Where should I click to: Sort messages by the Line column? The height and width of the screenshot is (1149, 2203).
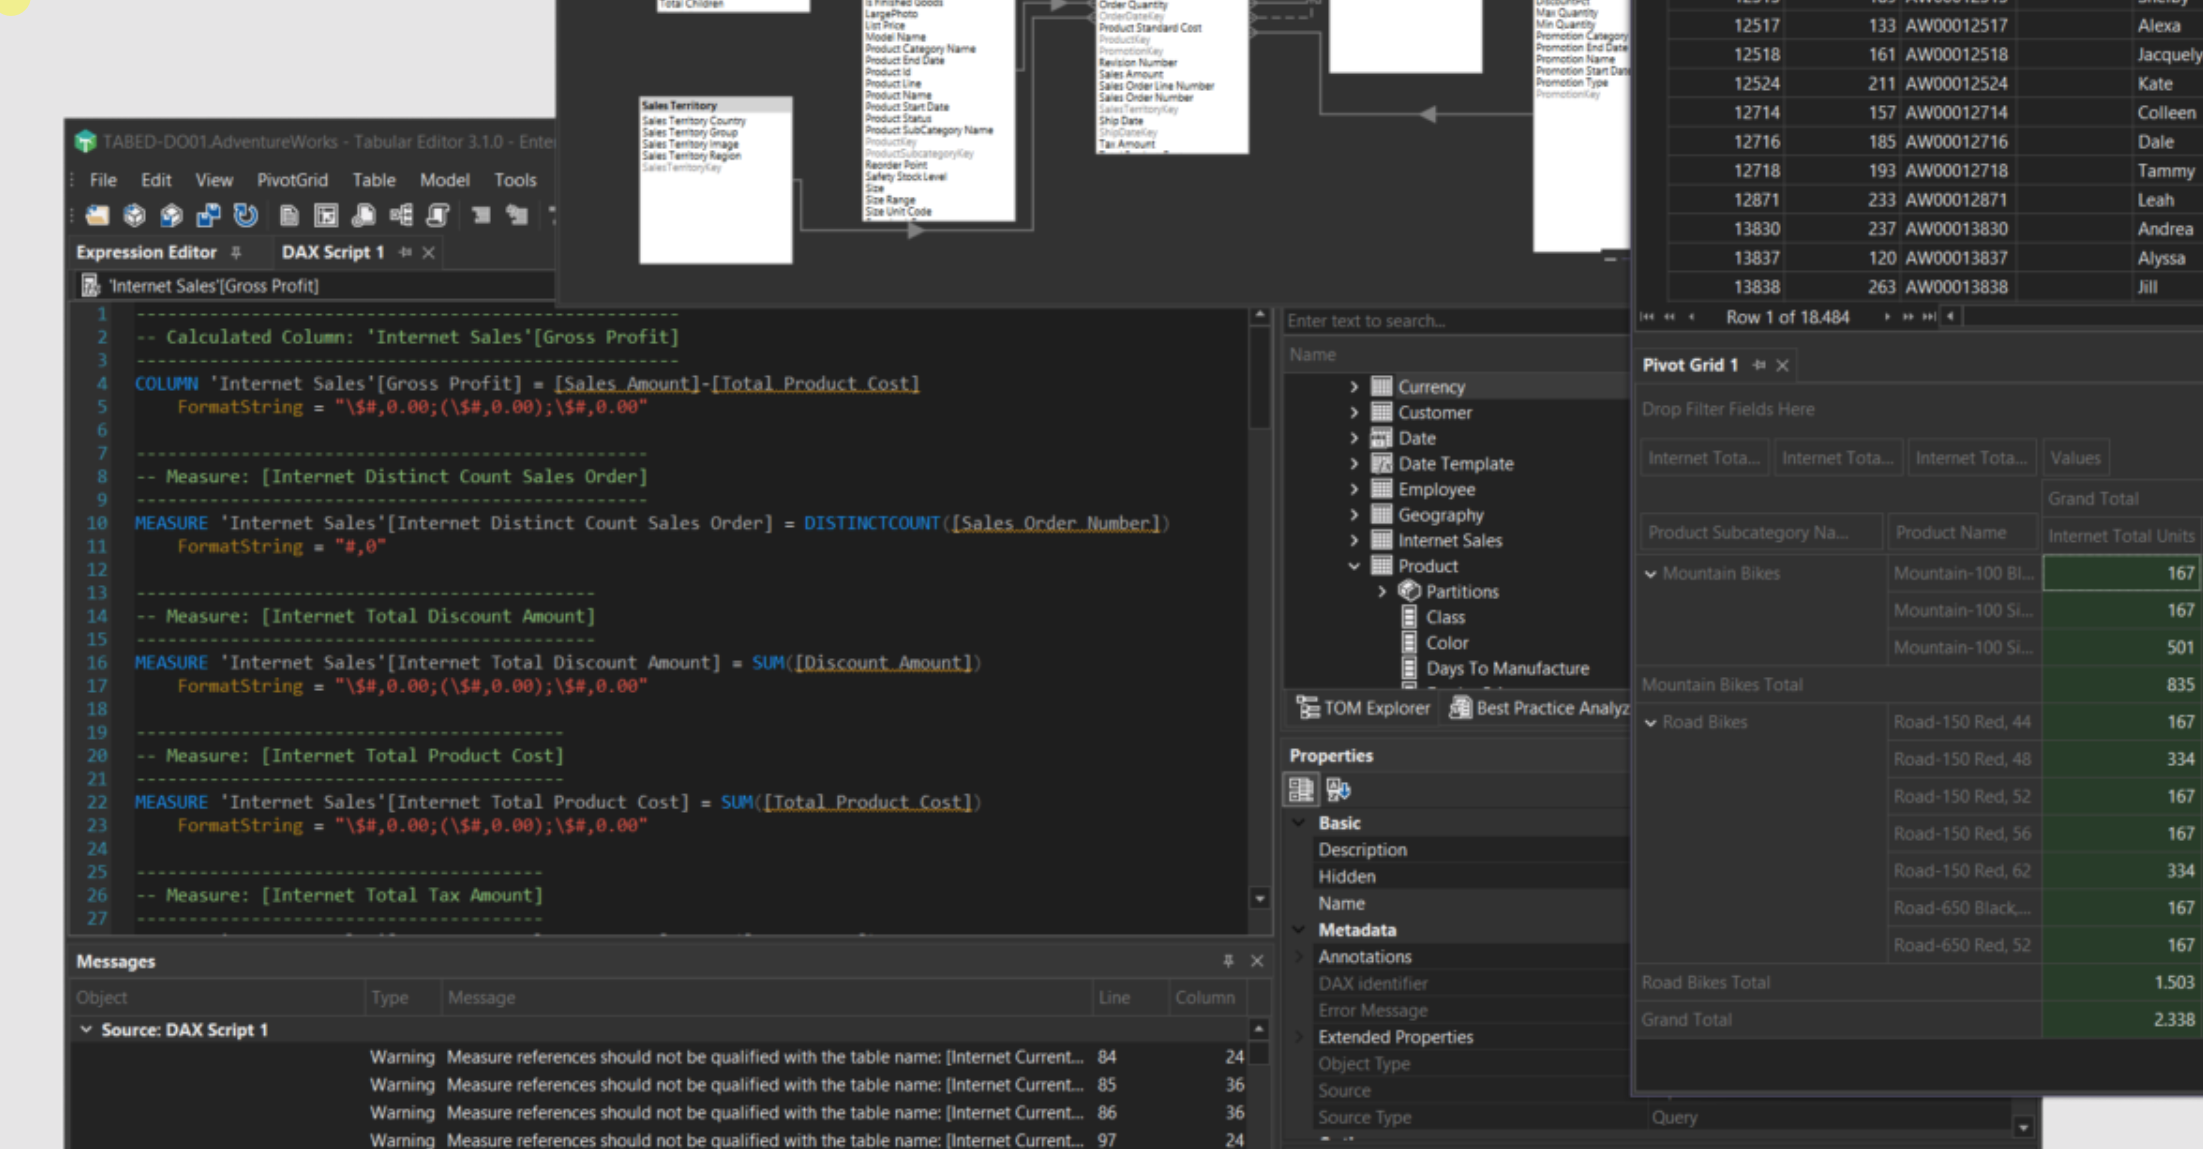[x=1130, y=998]
